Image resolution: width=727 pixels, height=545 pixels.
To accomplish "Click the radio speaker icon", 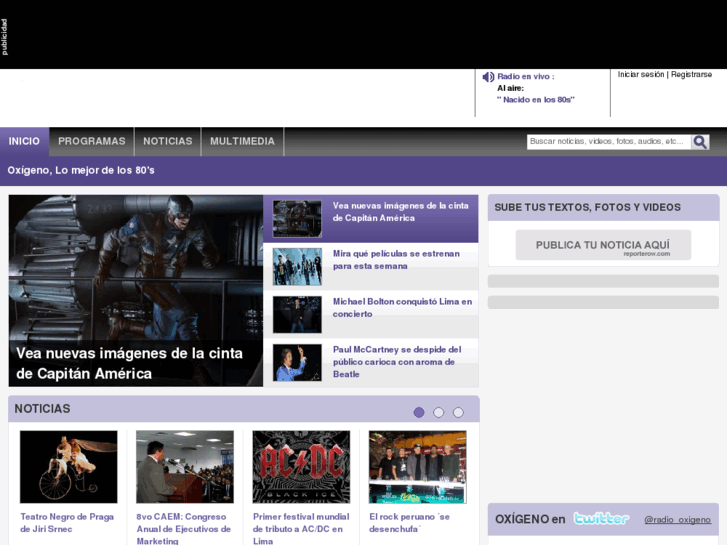I will 488,77.
